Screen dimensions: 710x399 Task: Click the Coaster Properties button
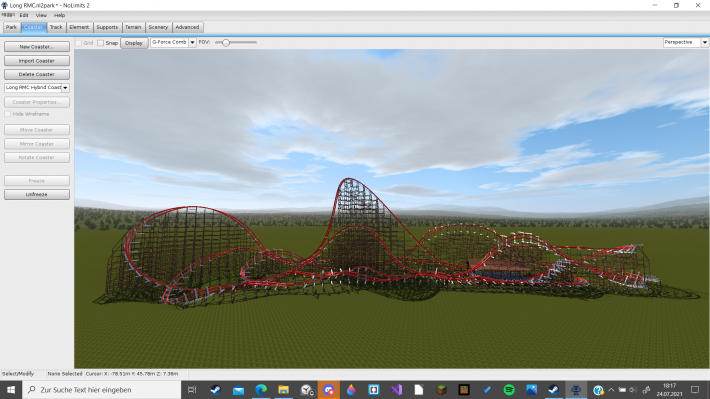(x=37, y=102)
